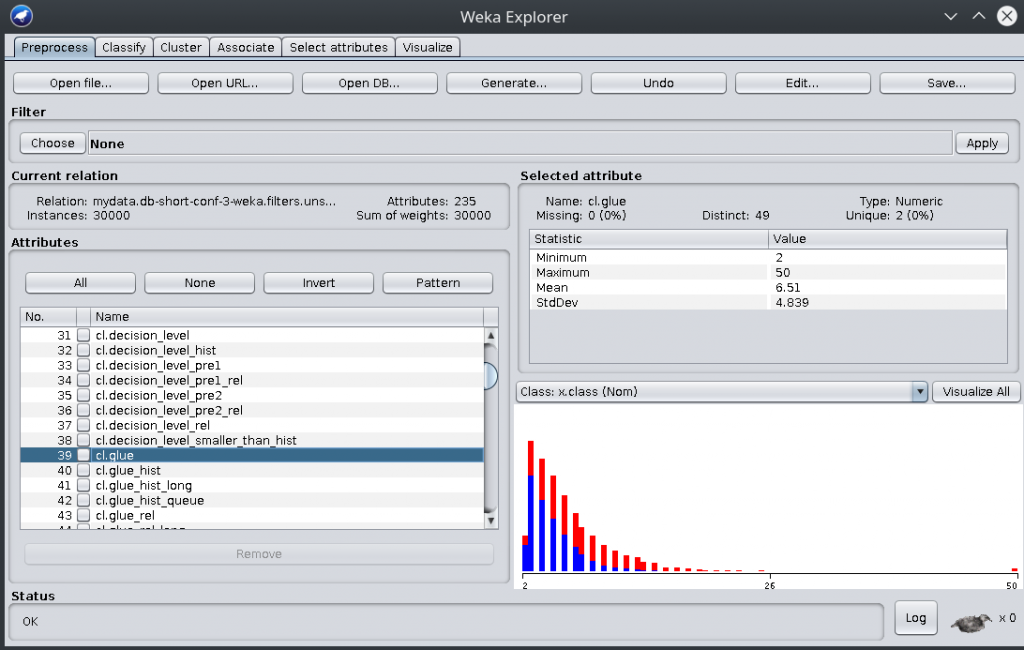Click the Edit... button
Viewport: 1024px width, 650px height.
803,83
